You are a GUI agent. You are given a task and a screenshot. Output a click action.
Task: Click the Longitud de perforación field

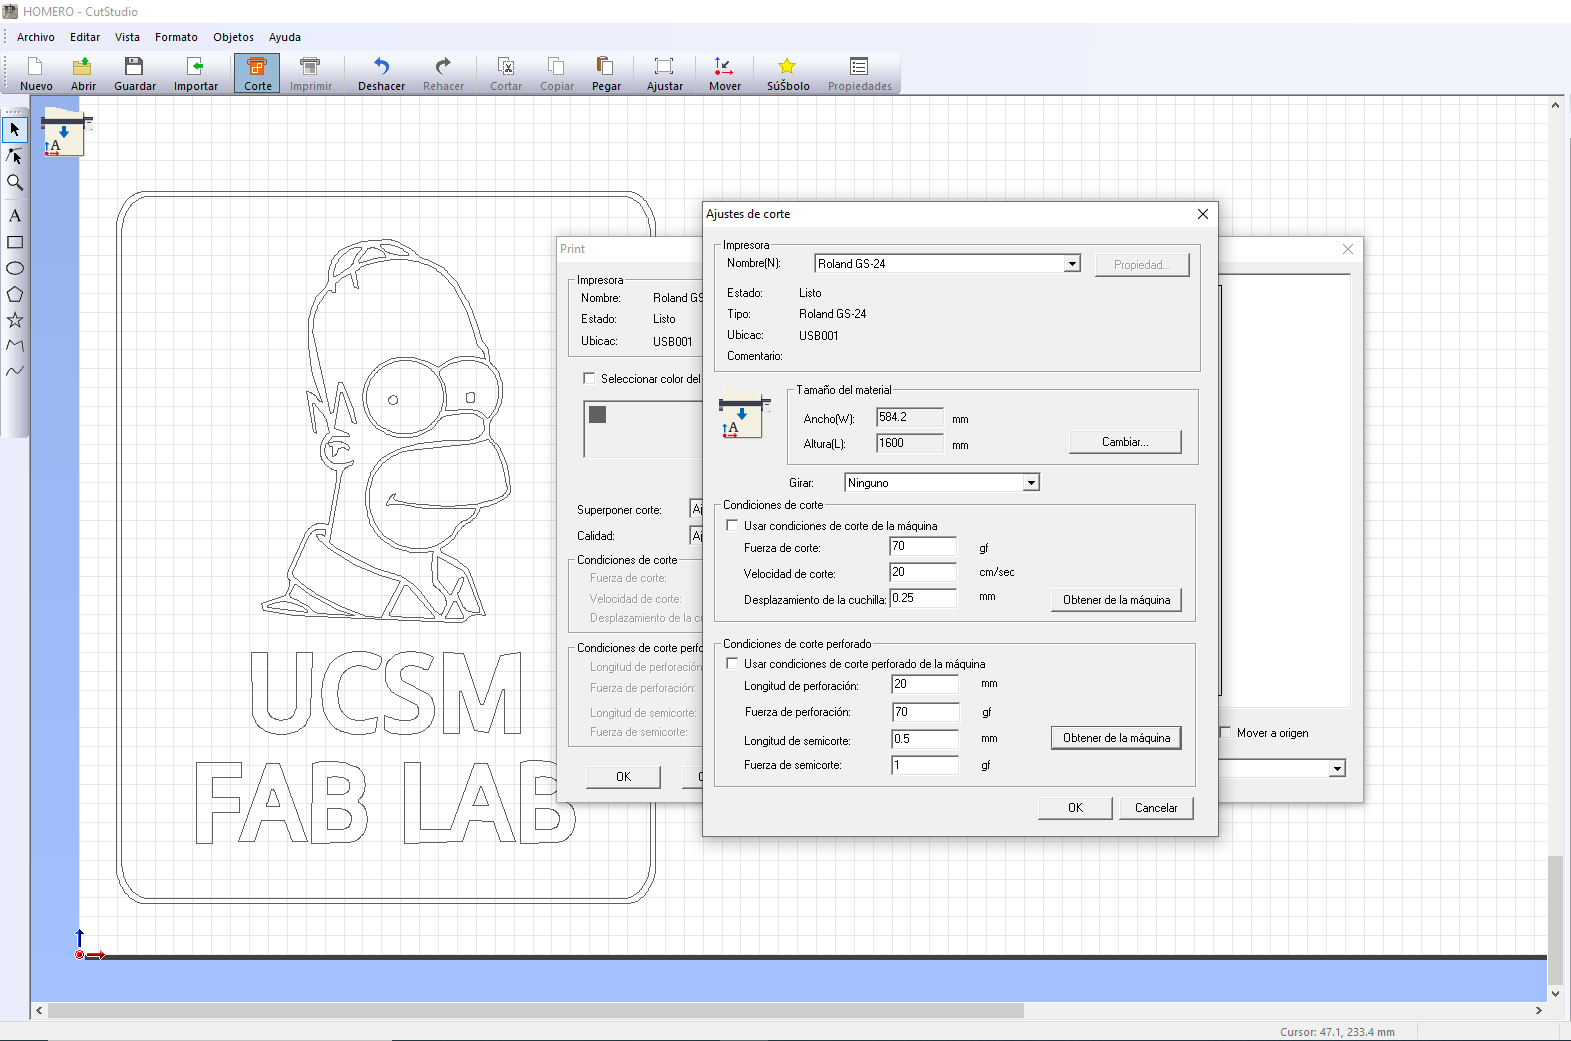coord(925,685)
